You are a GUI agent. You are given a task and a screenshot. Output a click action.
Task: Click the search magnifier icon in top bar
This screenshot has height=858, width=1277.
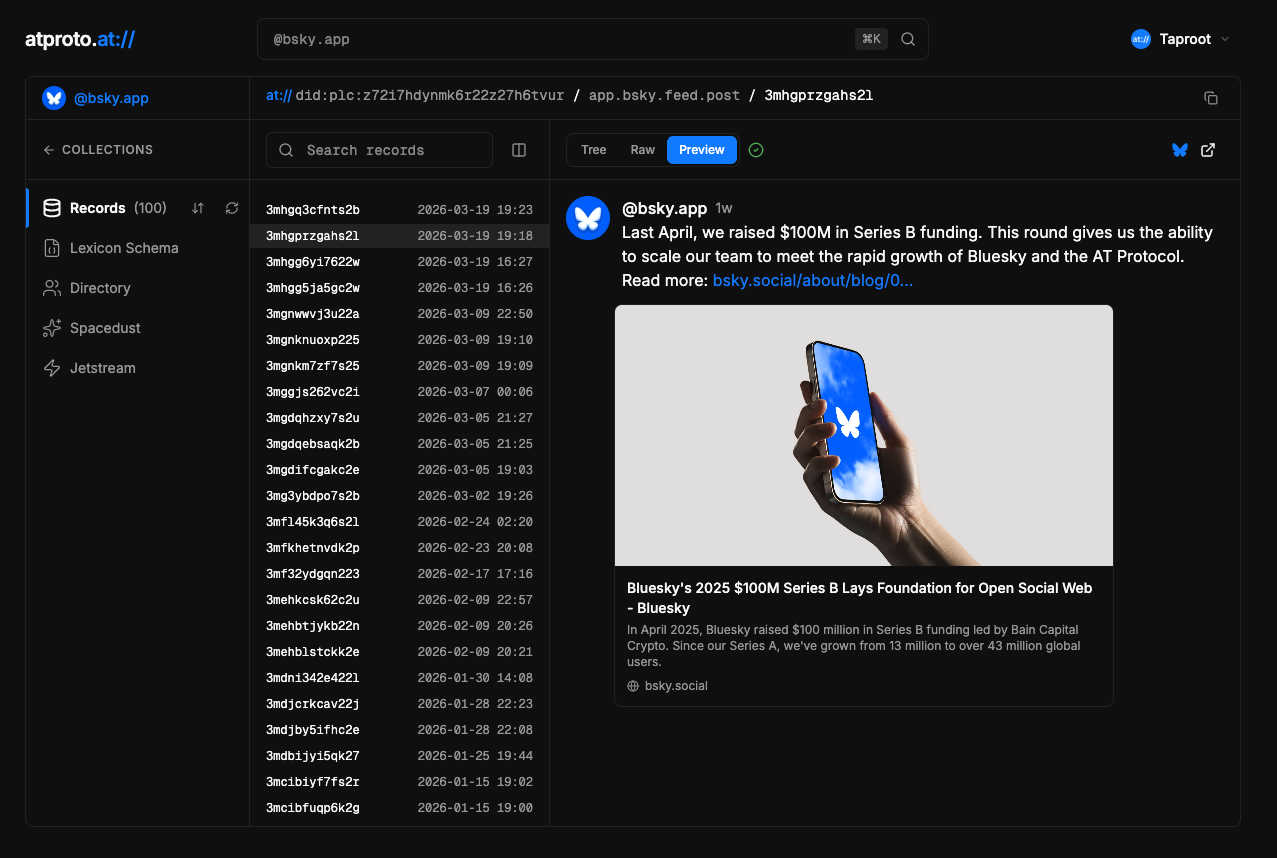tap(908, 39)
